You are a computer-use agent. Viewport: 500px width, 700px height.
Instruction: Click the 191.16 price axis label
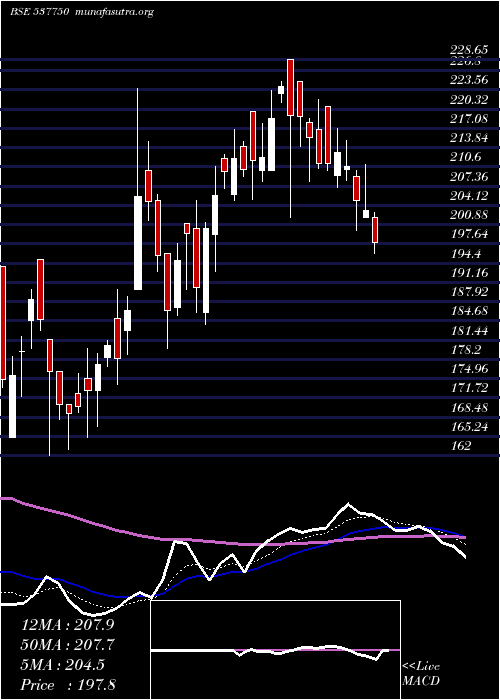[x=470, y=273]
